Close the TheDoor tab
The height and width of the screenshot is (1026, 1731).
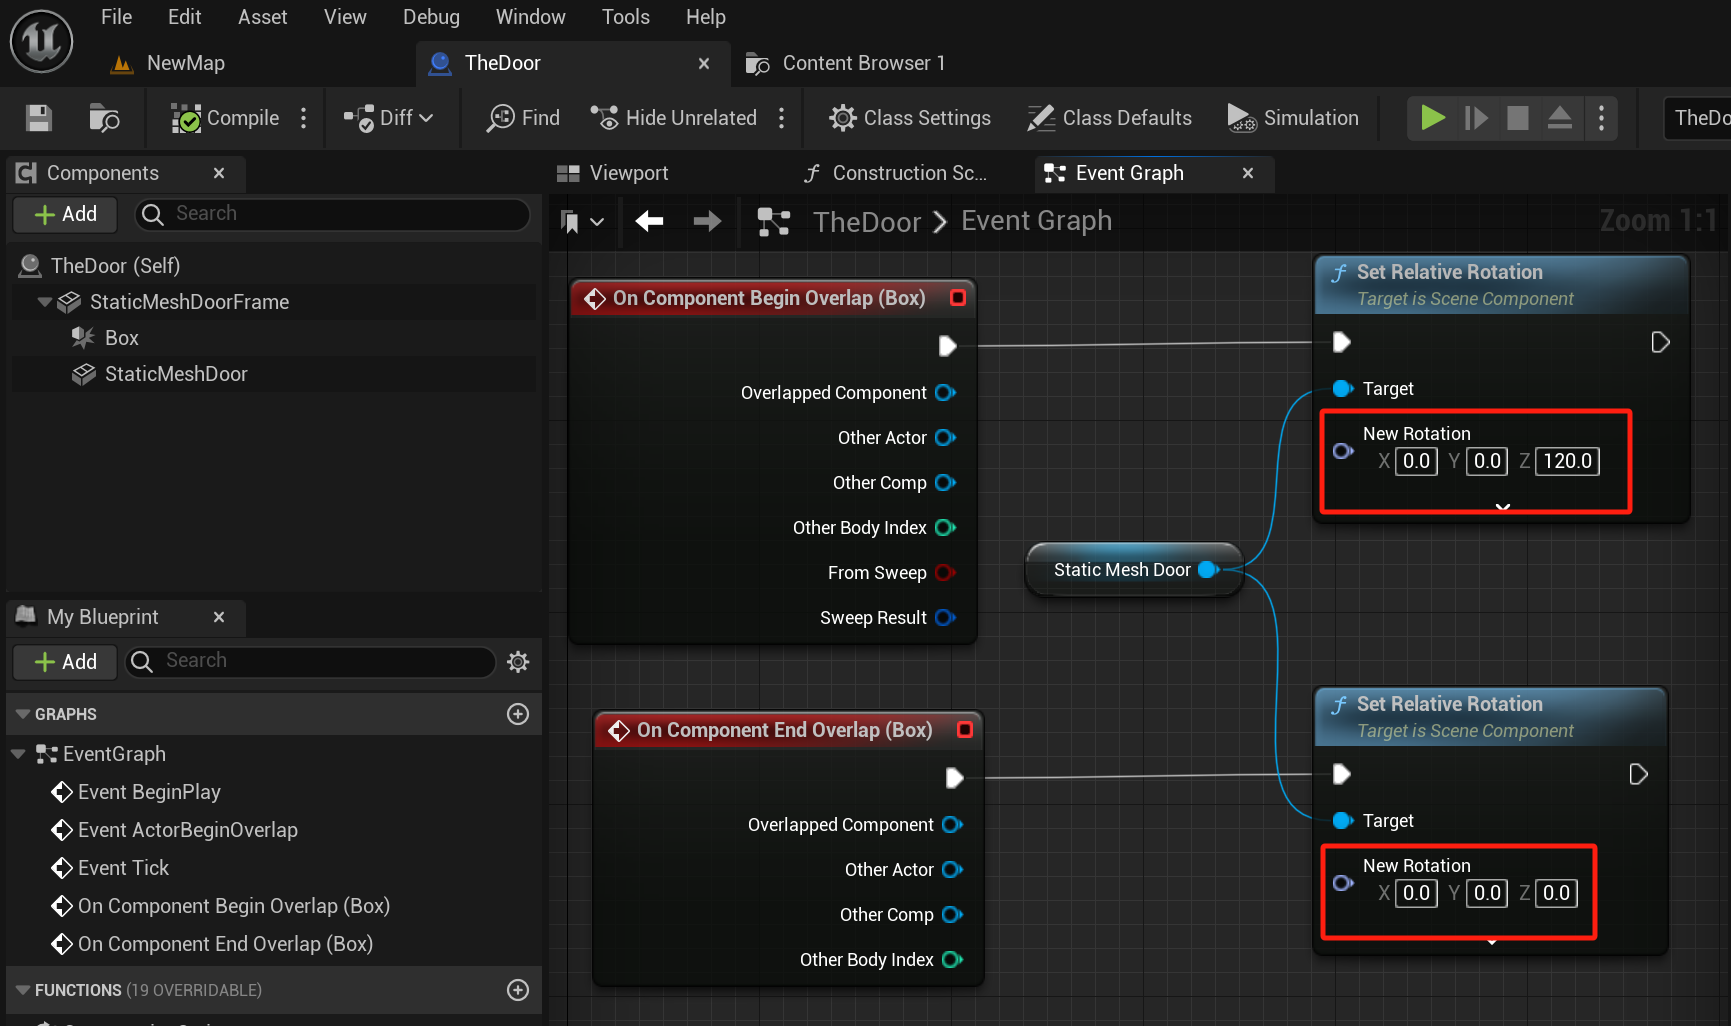[x=704, y=63]
